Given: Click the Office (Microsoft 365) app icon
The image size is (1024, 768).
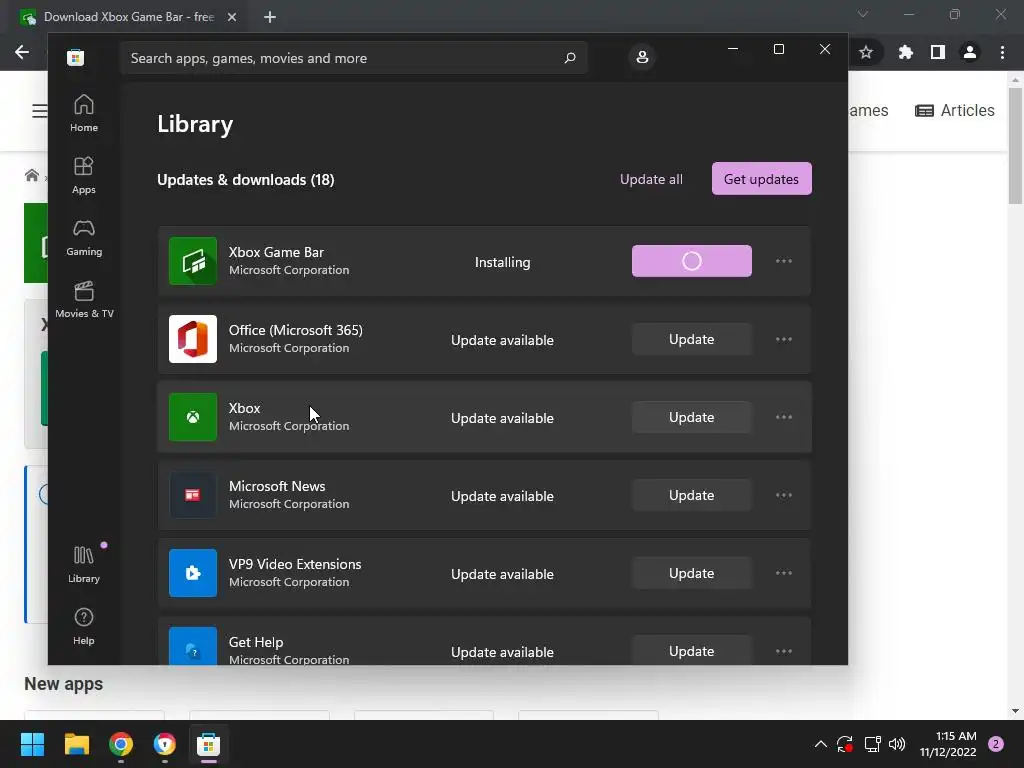Looking at the screenshot, I should click(193, 339).
